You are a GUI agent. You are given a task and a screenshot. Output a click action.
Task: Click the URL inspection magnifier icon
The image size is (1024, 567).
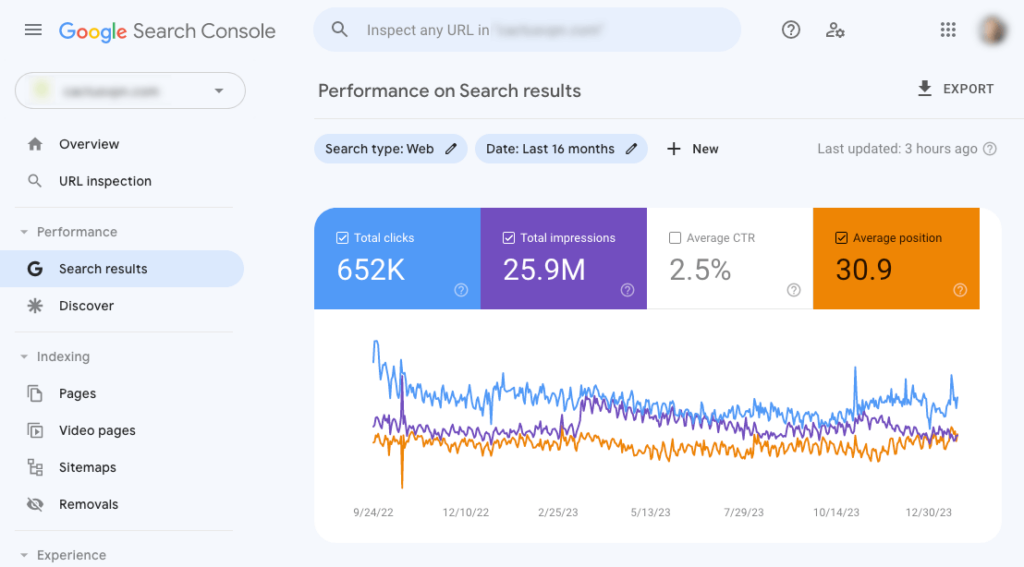[x=35, y=181]
